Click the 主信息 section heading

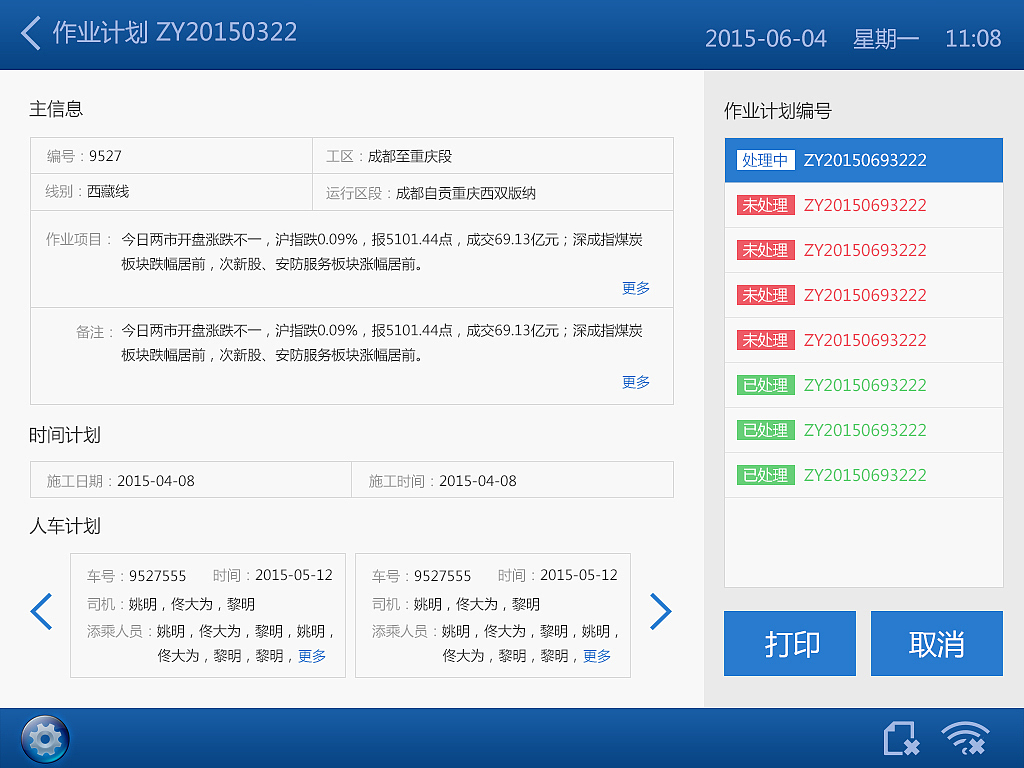coord(56,108)
